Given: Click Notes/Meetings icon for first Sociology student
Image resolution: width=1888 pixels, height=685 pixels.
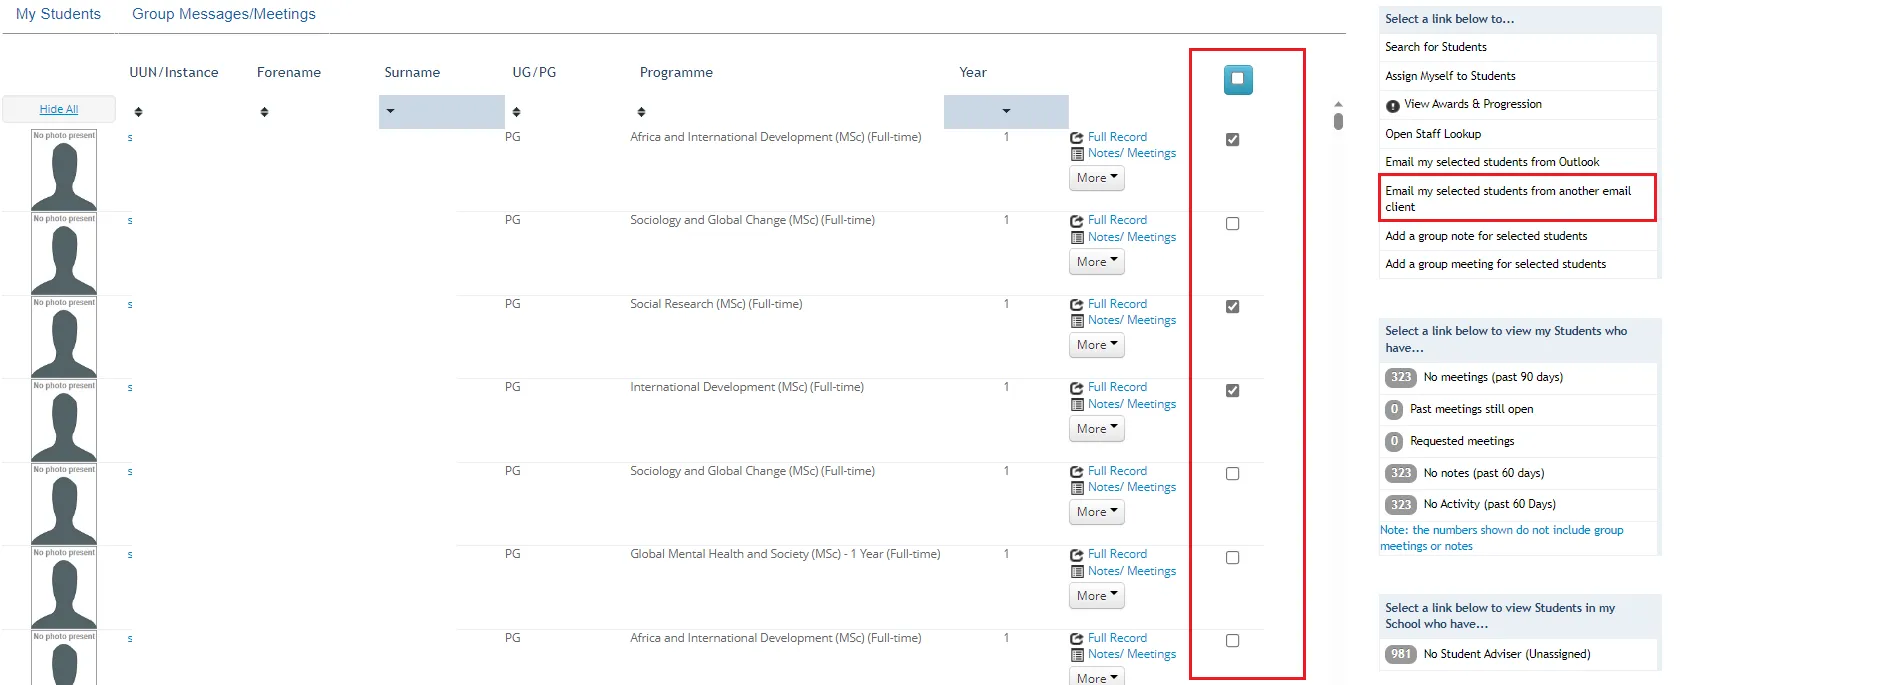Looking at the screenshot, I should pos(1077,238).
